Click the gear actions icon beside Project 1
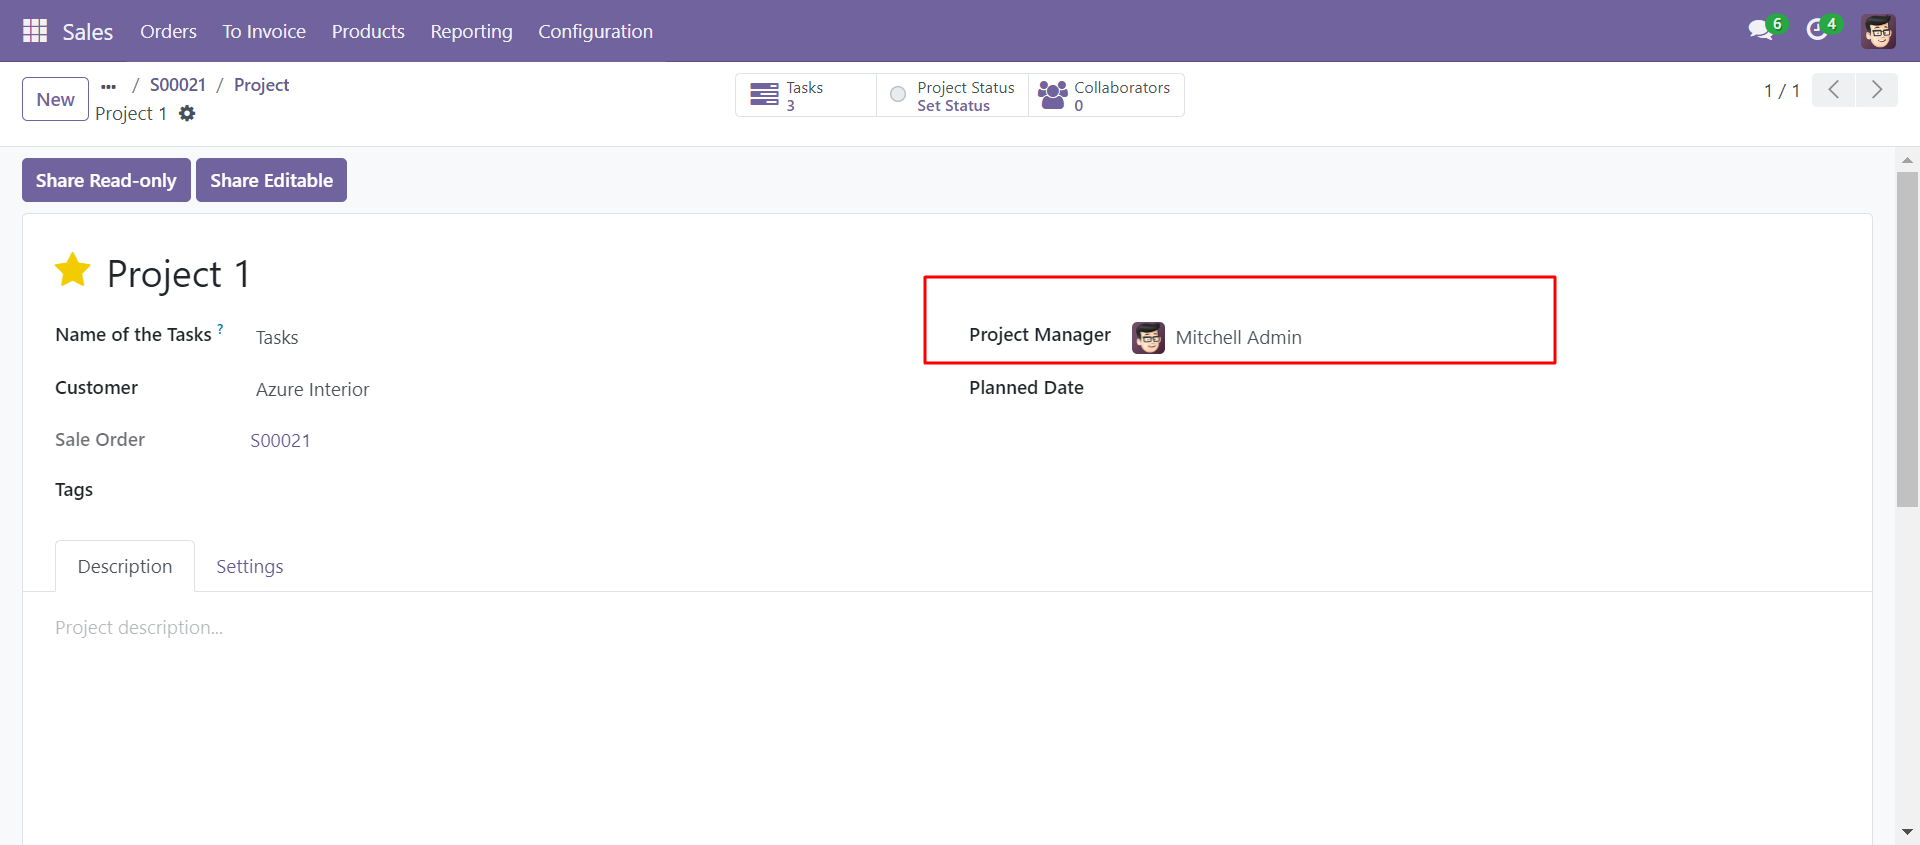The image size is (1920, 845). 187,114
